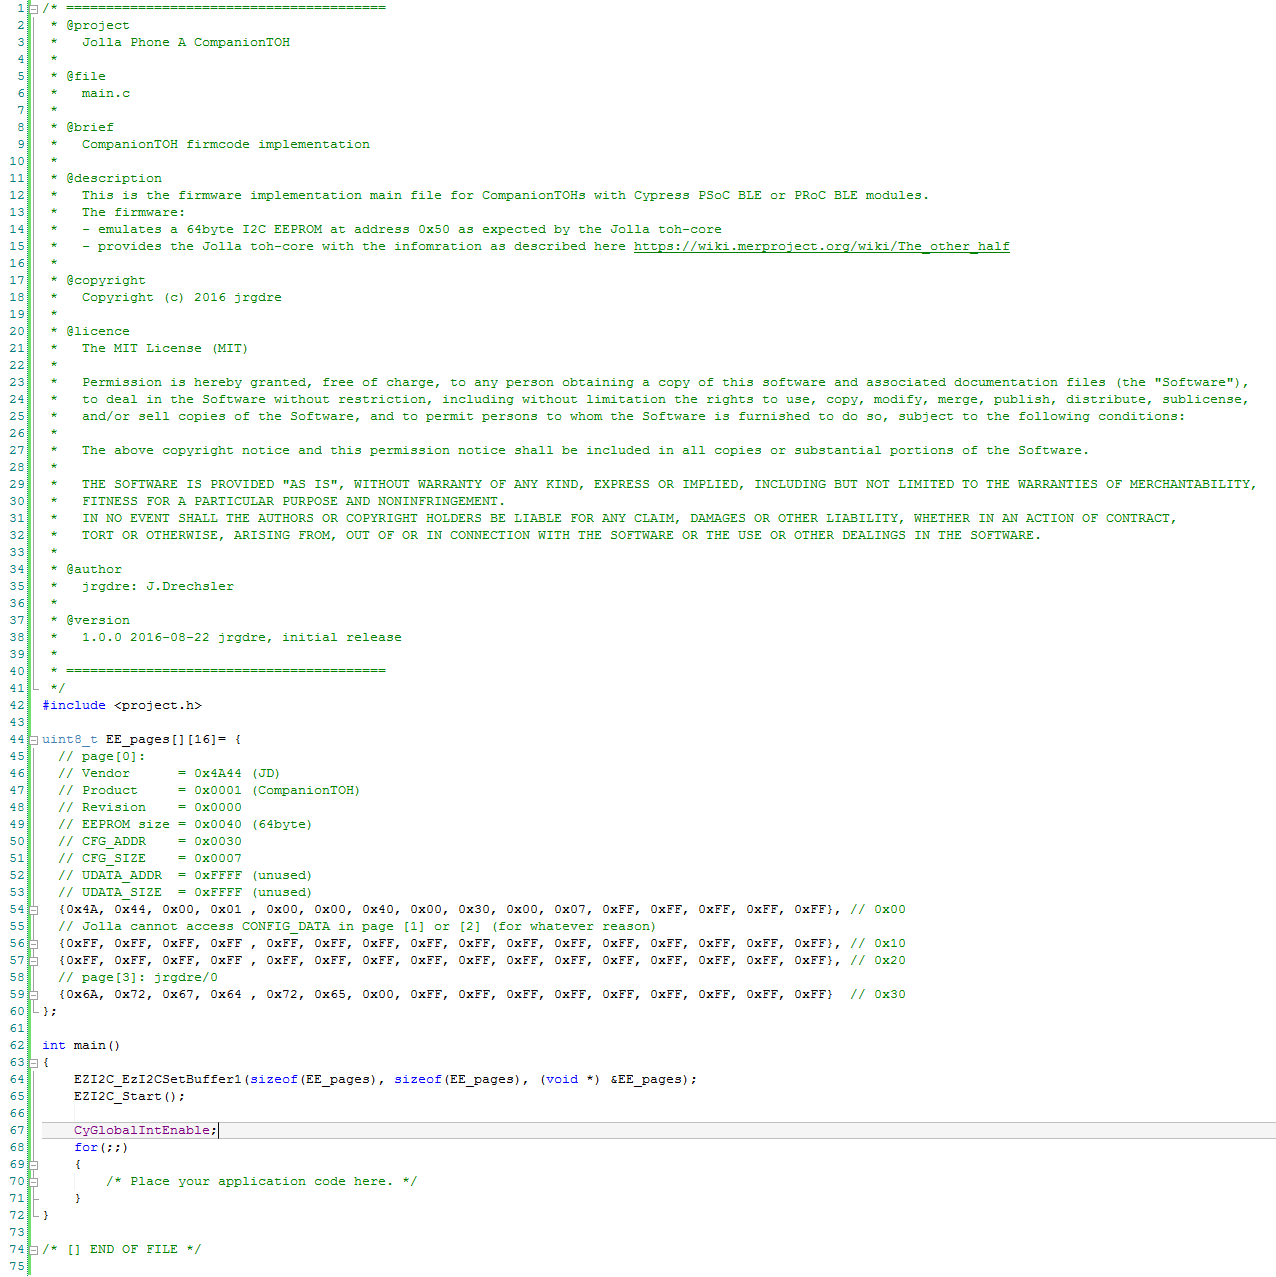Click line number 67 in the gutter
This screenshot has height=1277, width=1276.
point(17,1130)
